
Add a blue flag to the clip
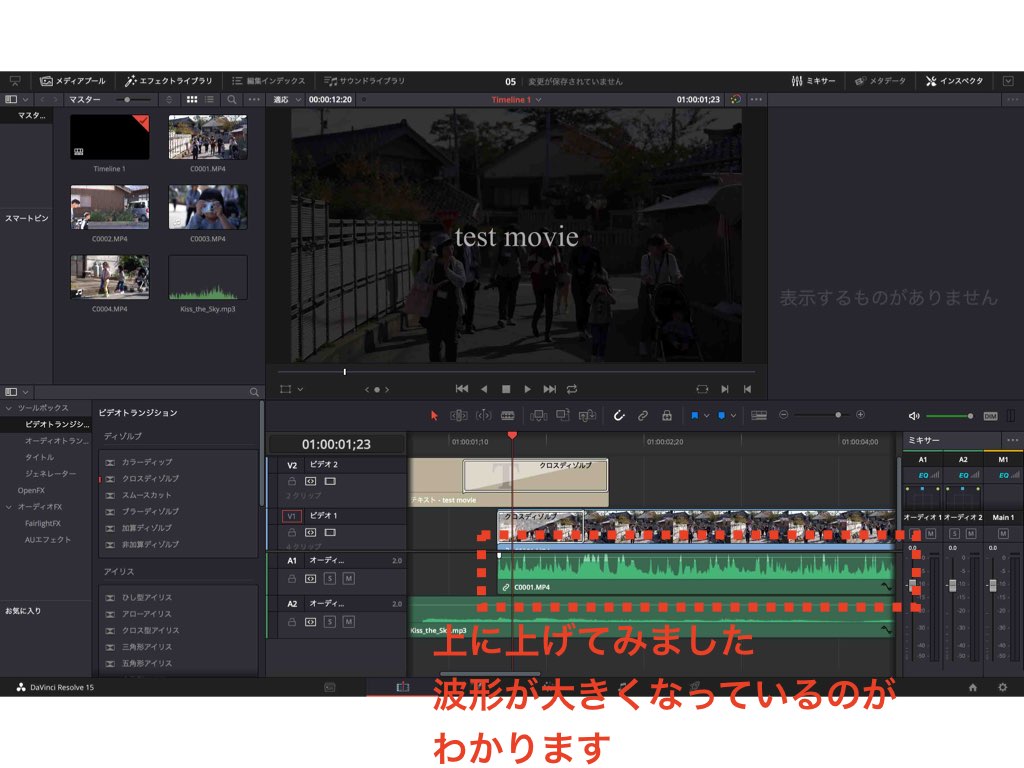(694, 415)
